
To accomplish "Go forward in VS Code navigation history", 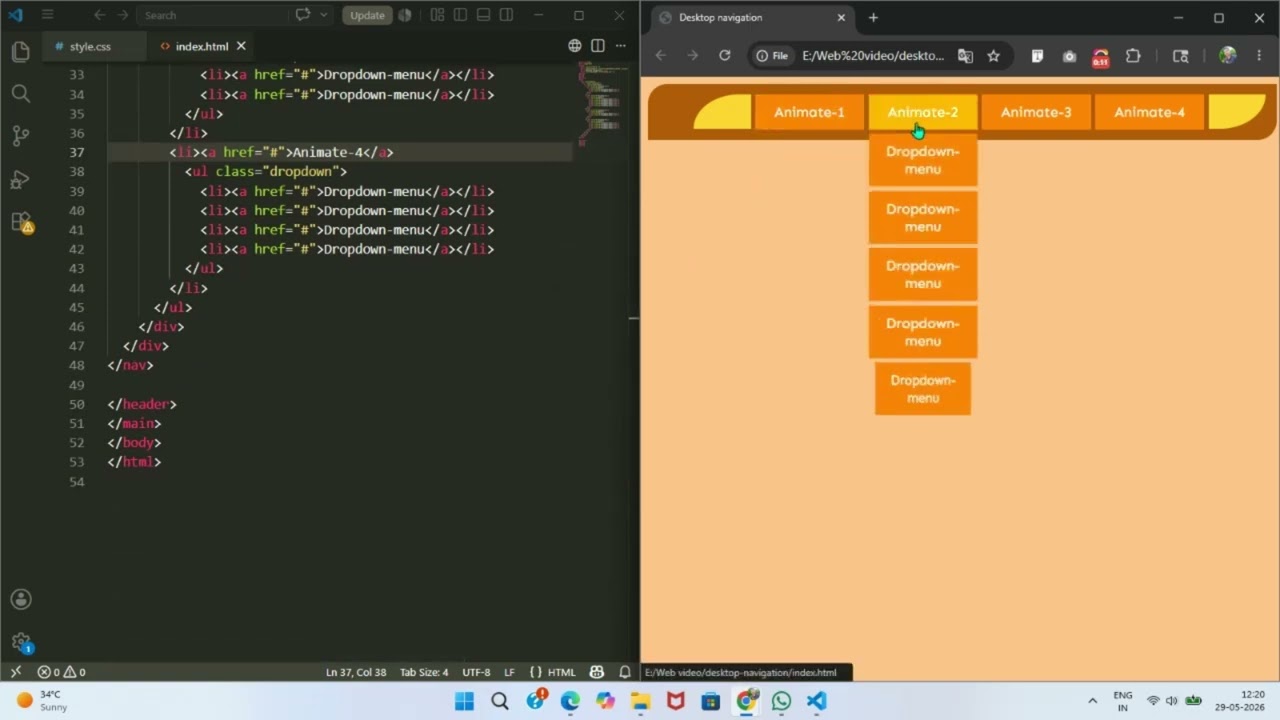I will pos(122,15).
